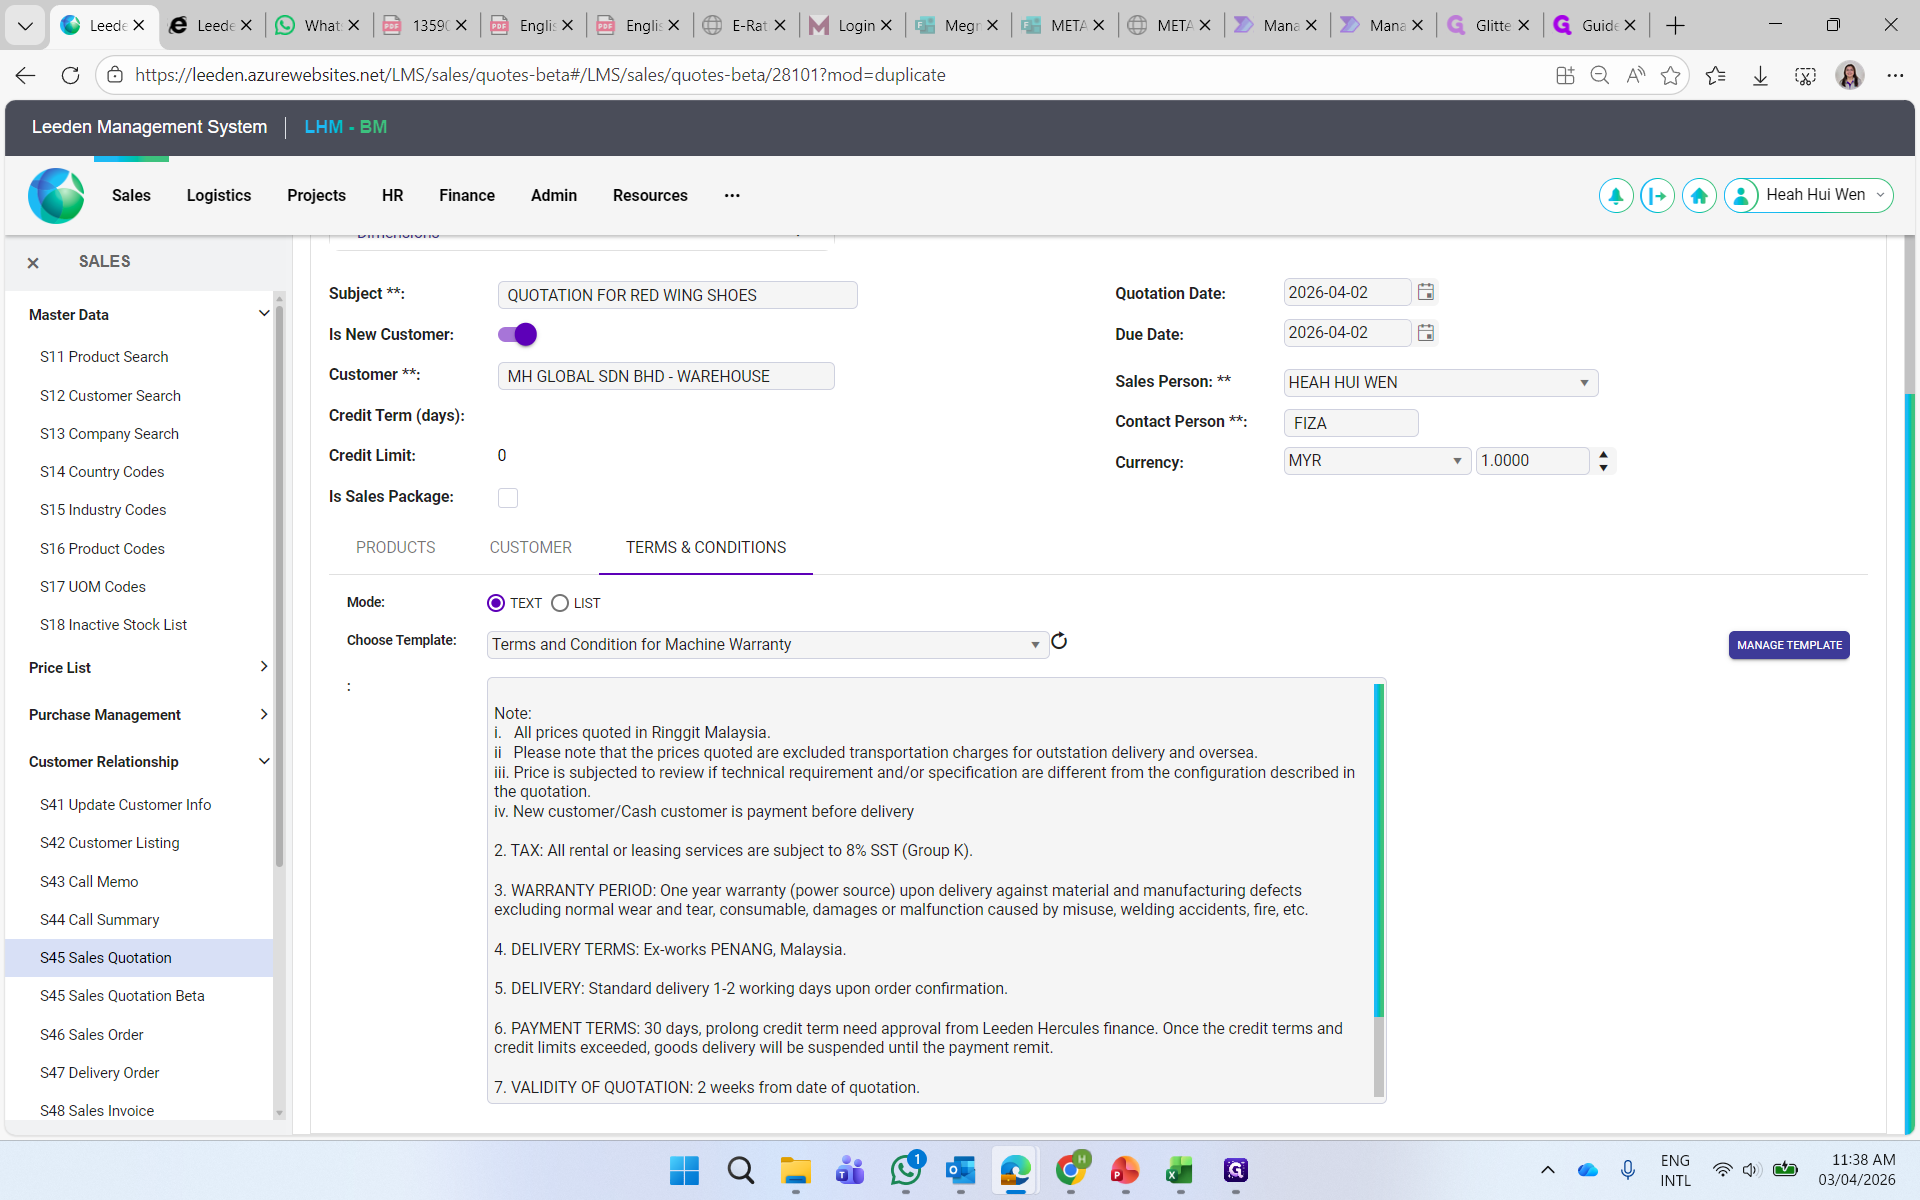1920x1200 pixels.
Task: Switch to the PRODUCTS tab
Action: (396, 548)
